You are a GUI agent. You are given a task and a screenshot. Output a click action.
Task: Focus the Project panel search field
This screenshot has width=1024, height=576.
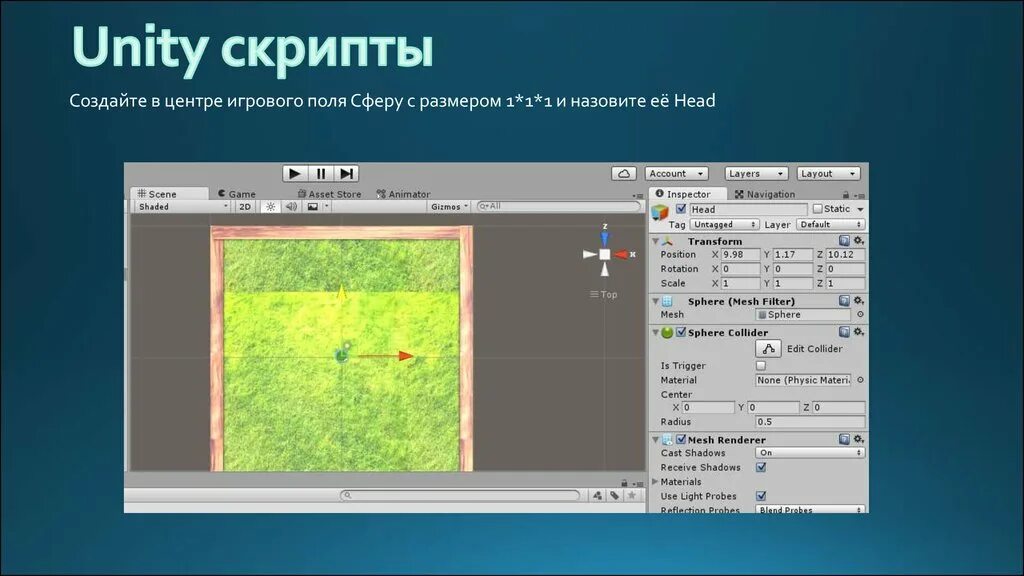click(460, 496)
